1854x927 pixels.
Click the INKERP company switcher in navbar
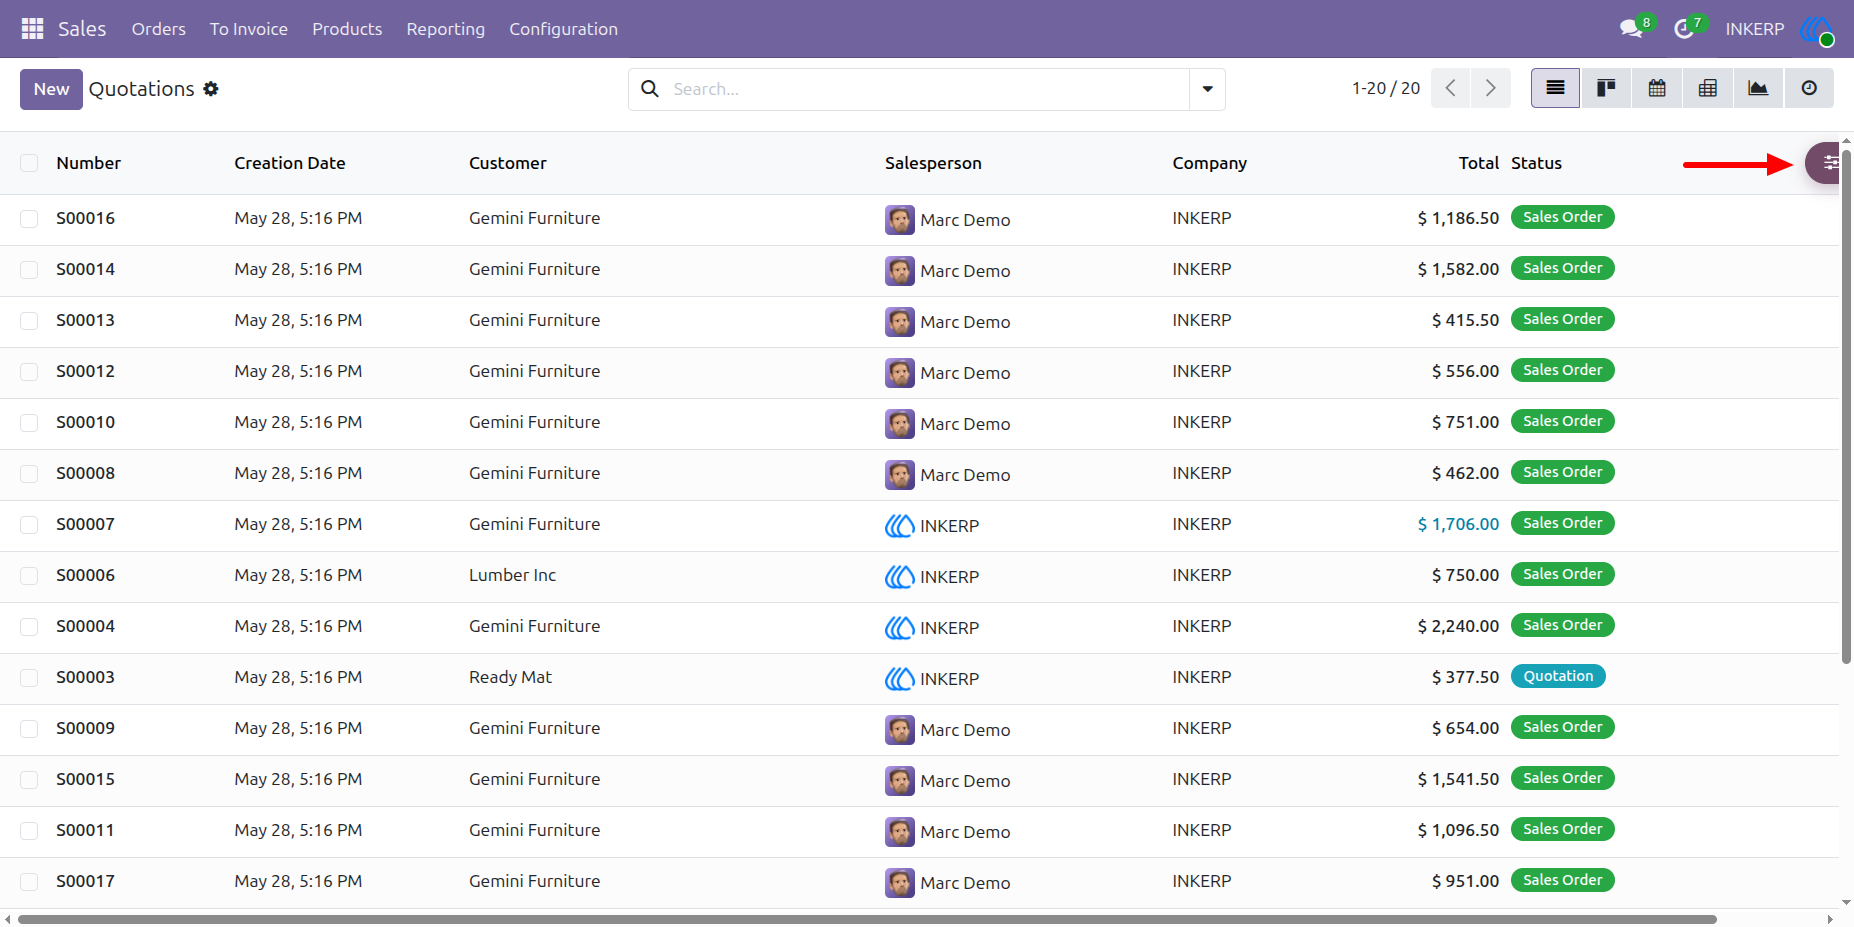(1754, 29)
